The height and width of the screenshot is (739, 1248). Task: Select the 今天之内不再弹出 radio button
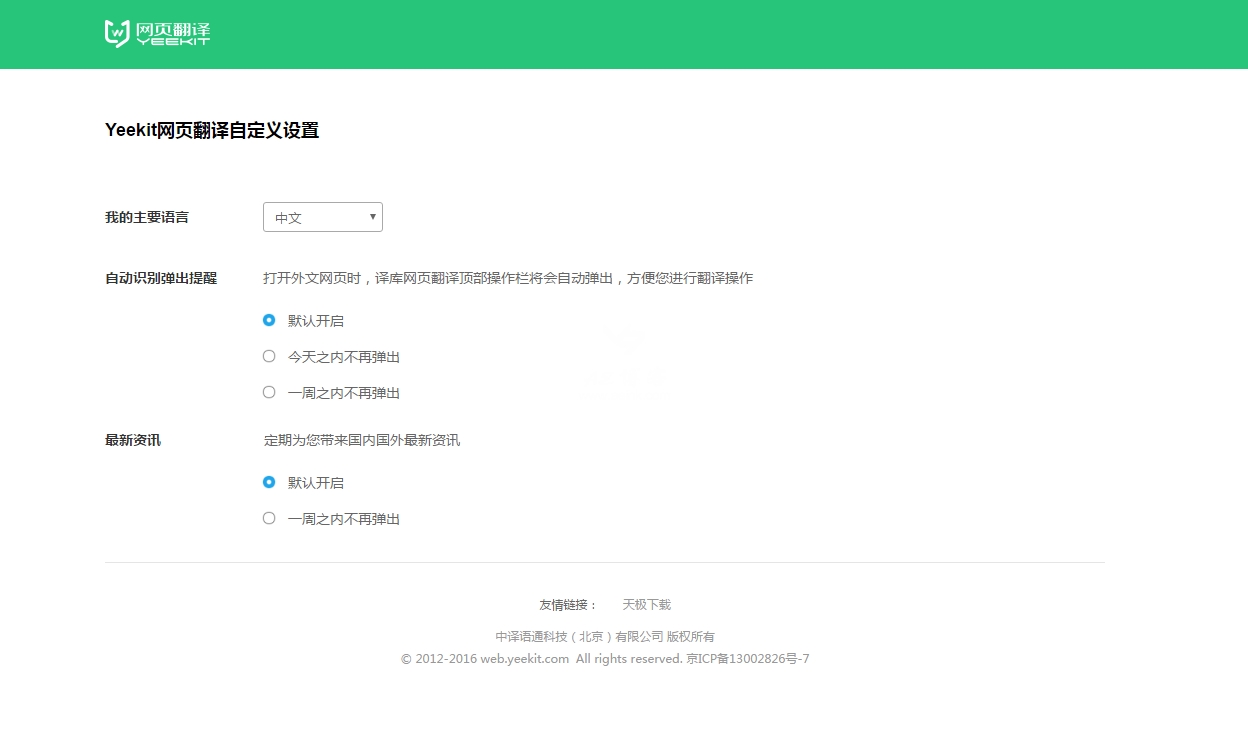[269, 356]
